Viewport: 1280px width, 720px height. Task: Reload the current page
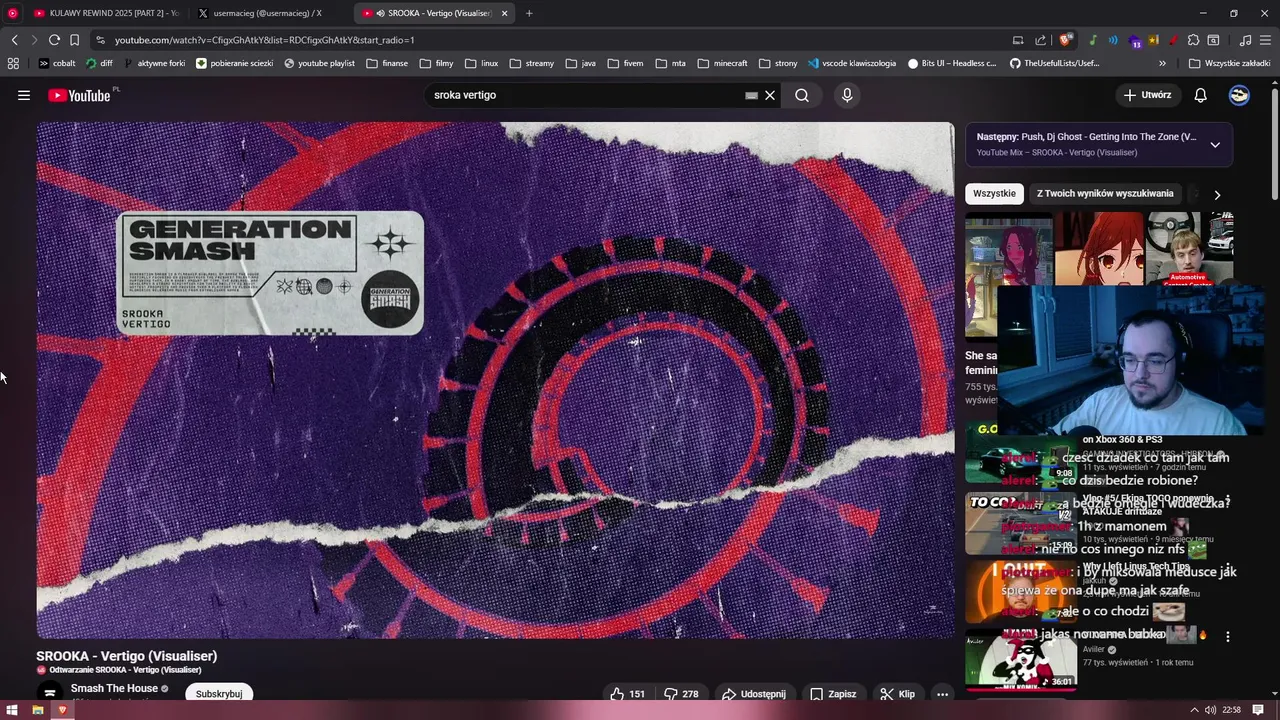54,40
